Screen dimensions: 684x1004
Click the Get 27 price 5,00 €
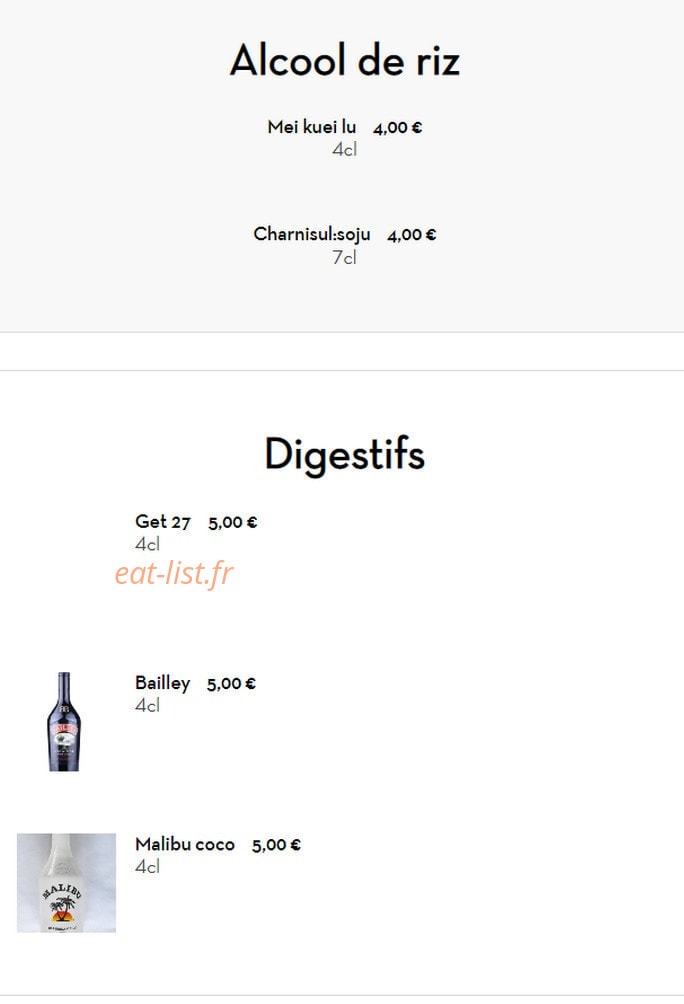coord(232,522)
